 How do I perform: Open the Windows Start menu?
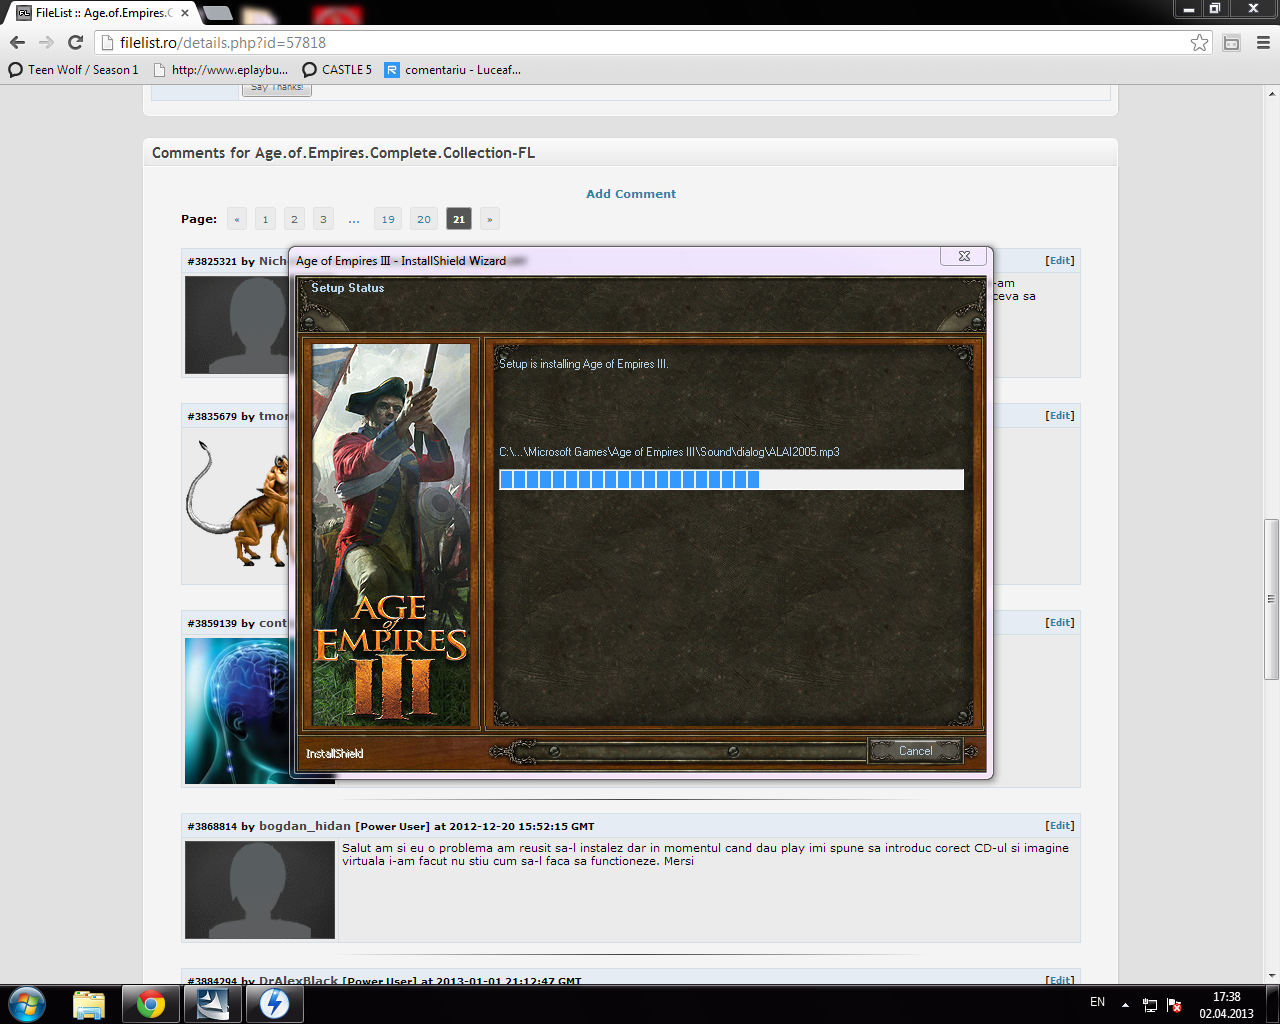(x=27, y=1004)
